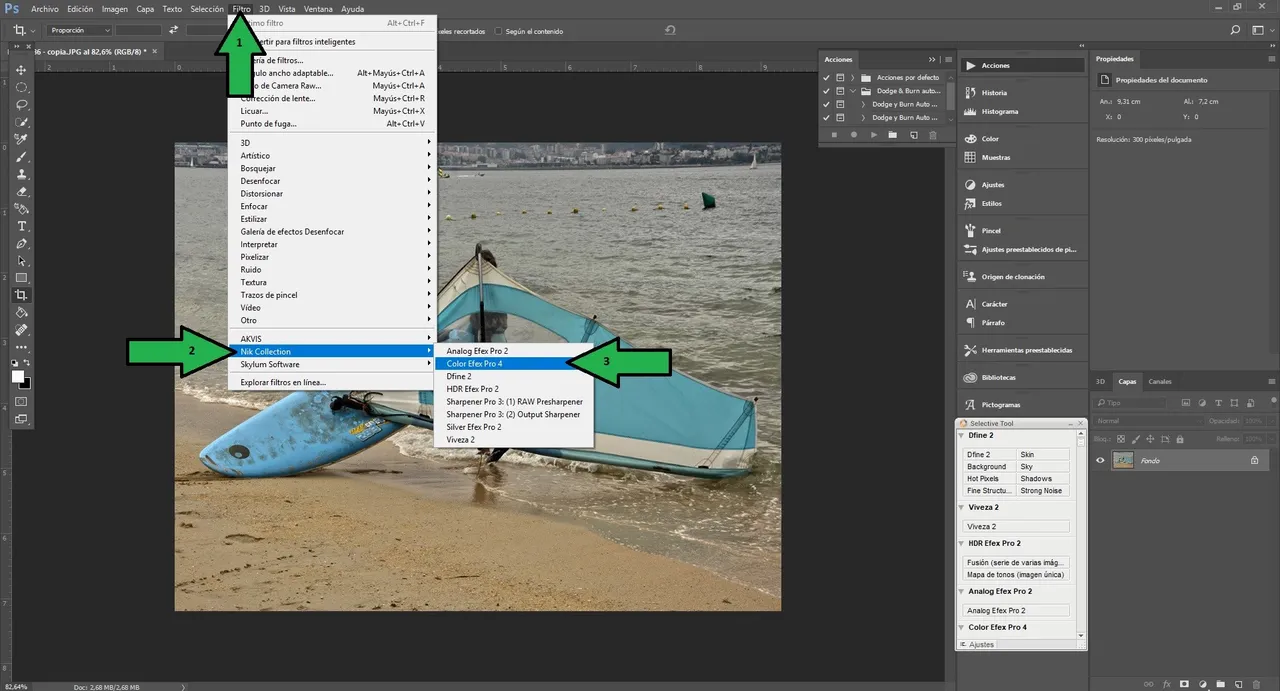The height and width of the screenshot is (691, 1280).
Task: Toggle the Según el contenido checkbox
Action: click(x=498, y=31)
